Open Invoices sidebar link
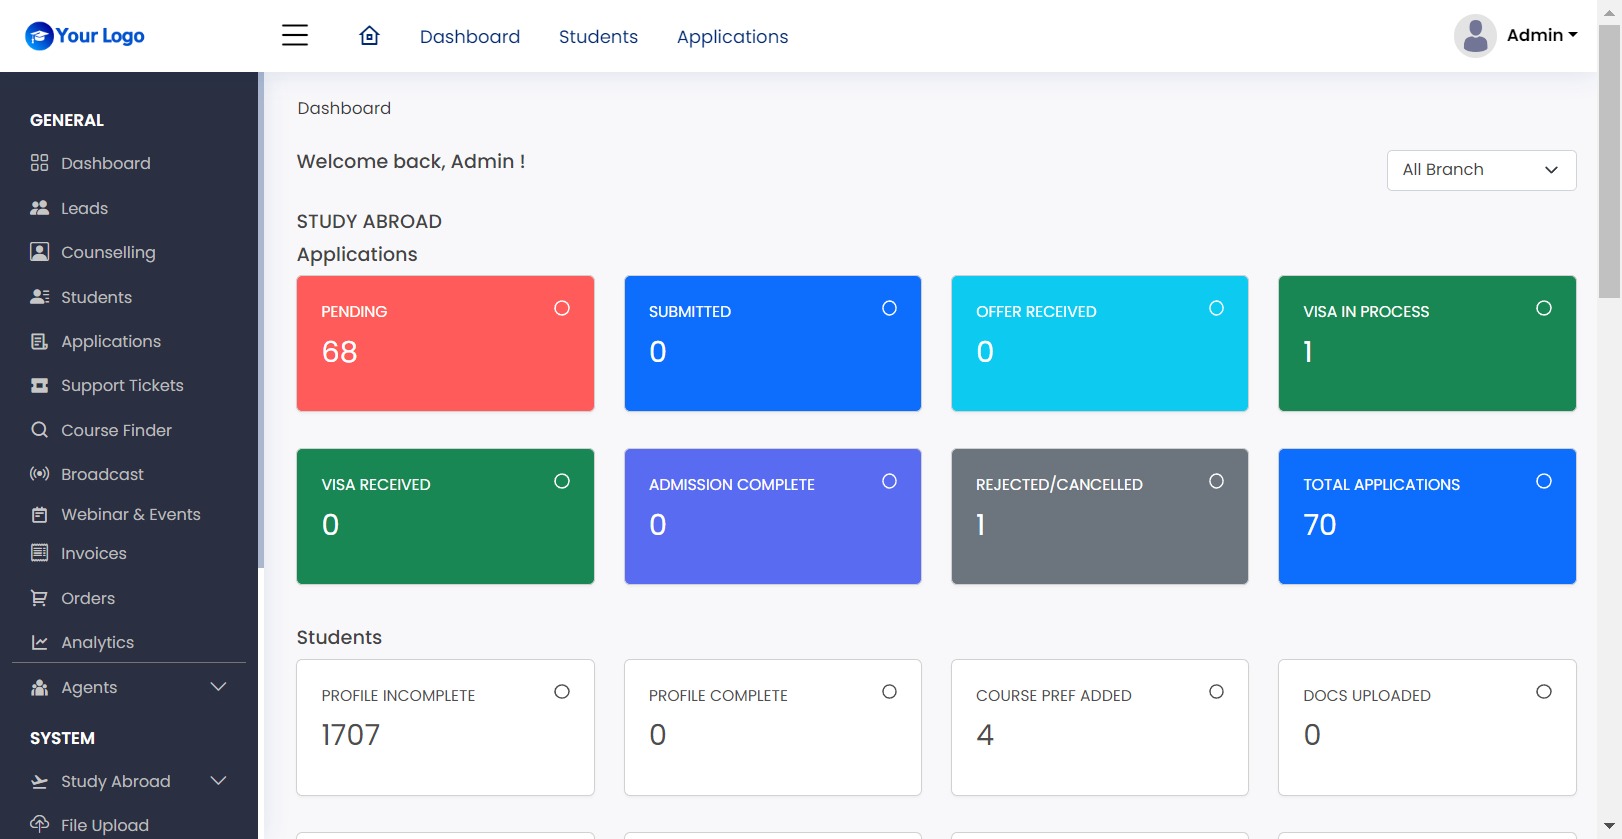 click(x=94, y=553)
